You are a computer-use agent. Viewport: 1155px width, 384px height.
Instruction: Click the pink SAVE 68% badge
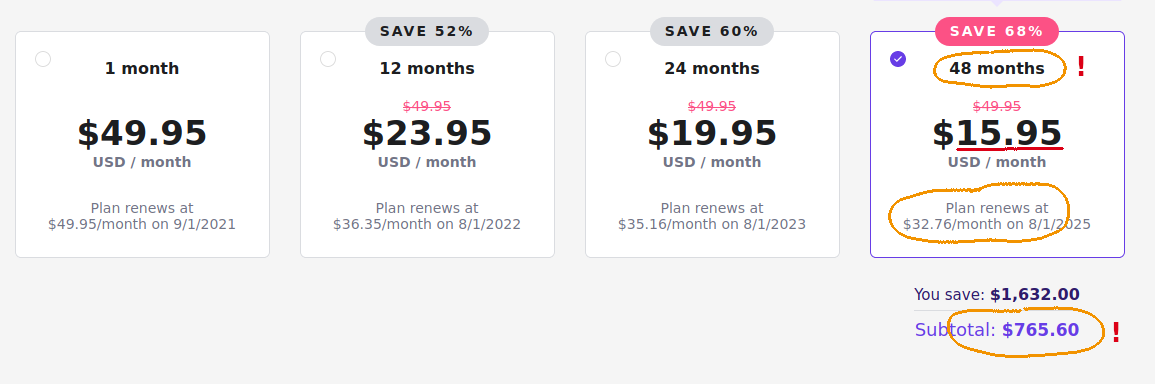tap(997, 32)
